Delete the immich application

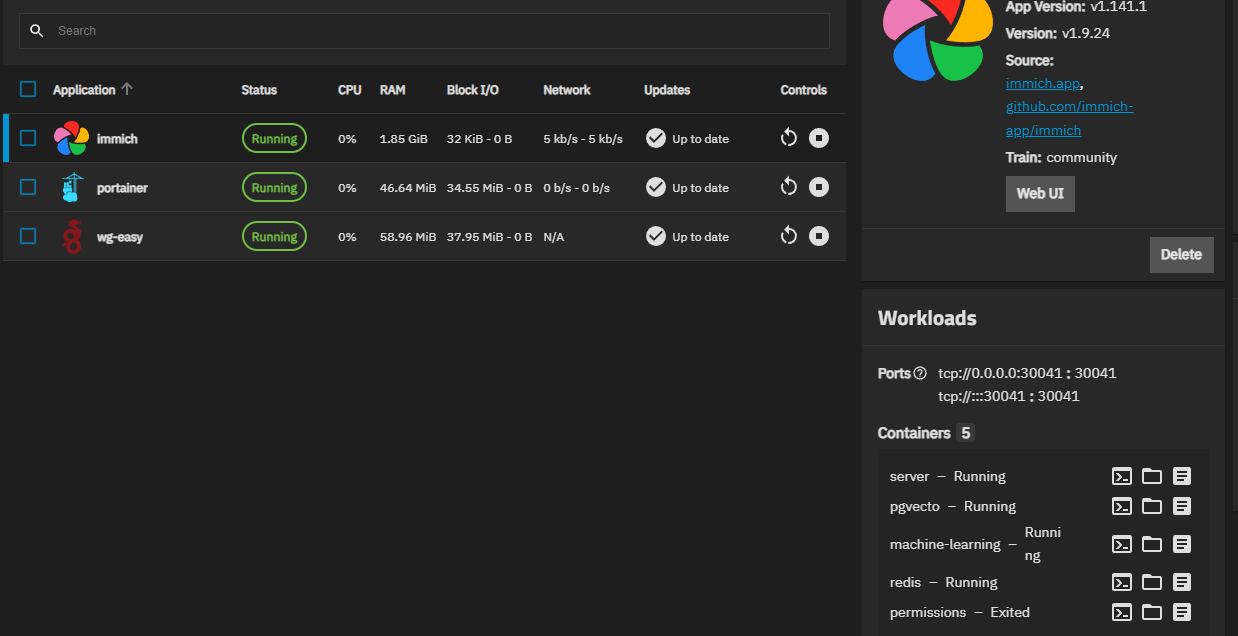(1181, 255)
